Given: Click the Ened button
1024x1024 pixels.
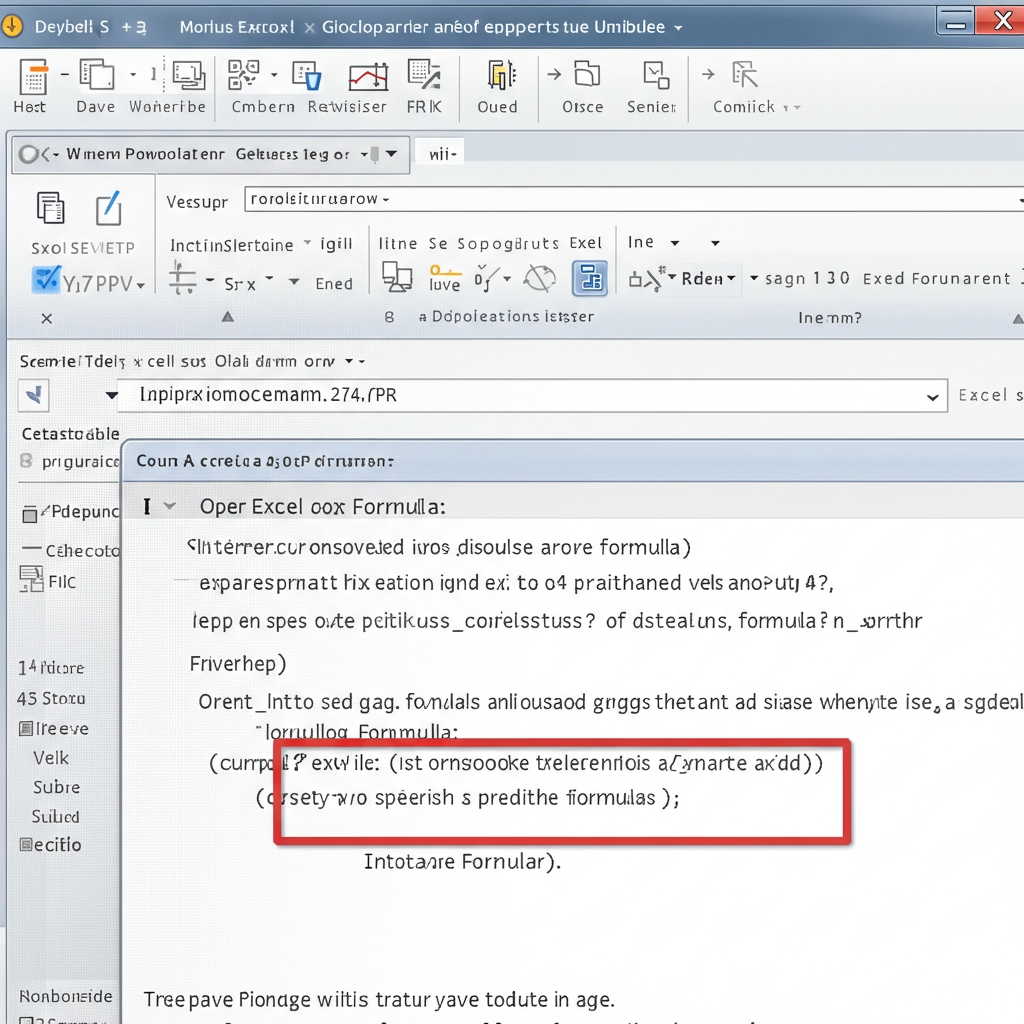Looking at the screenshot, I should coord(334,284).
